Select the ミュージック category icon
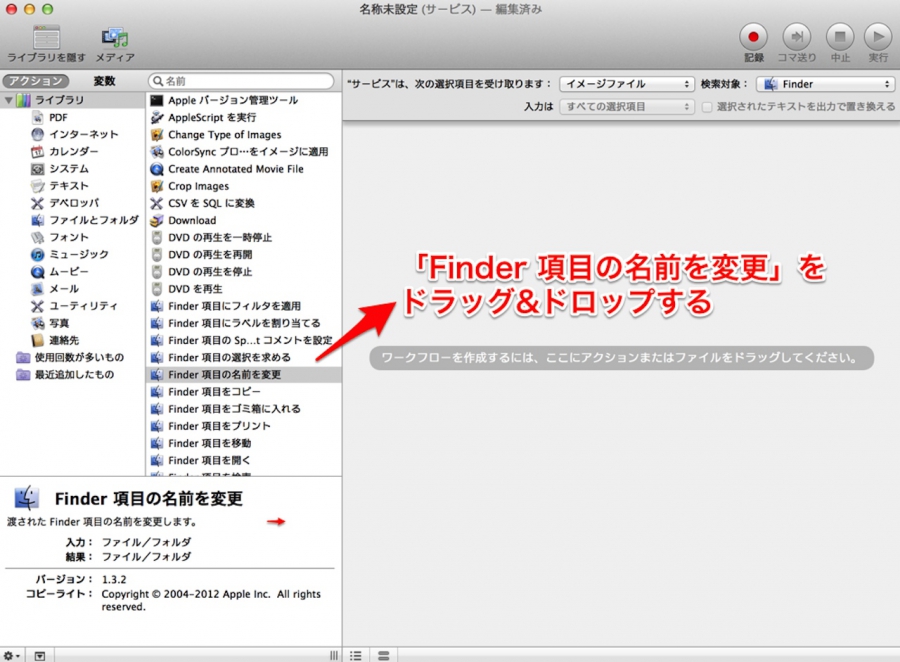The width and height of the screenshot is (900, 662). click(37, 254)
